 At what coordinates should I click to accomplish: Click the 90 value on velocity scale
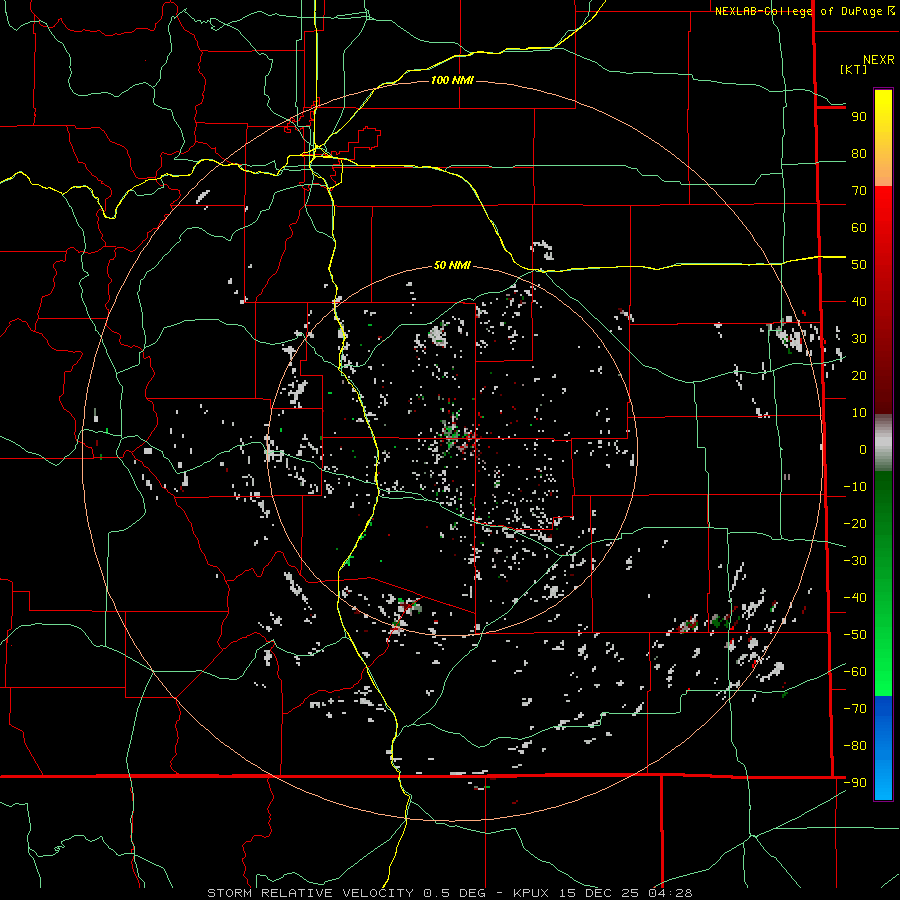tap(859, 117)
